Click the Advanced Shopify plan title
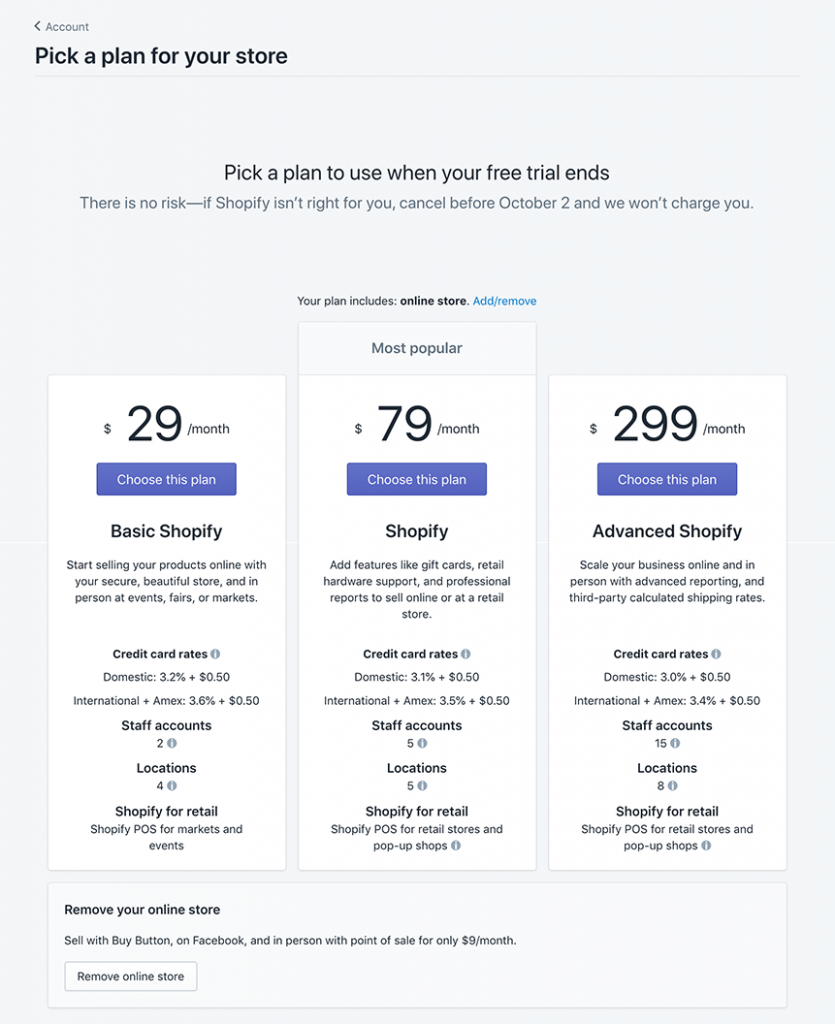This screenshot has width=835, height=1024. [667, 531]
